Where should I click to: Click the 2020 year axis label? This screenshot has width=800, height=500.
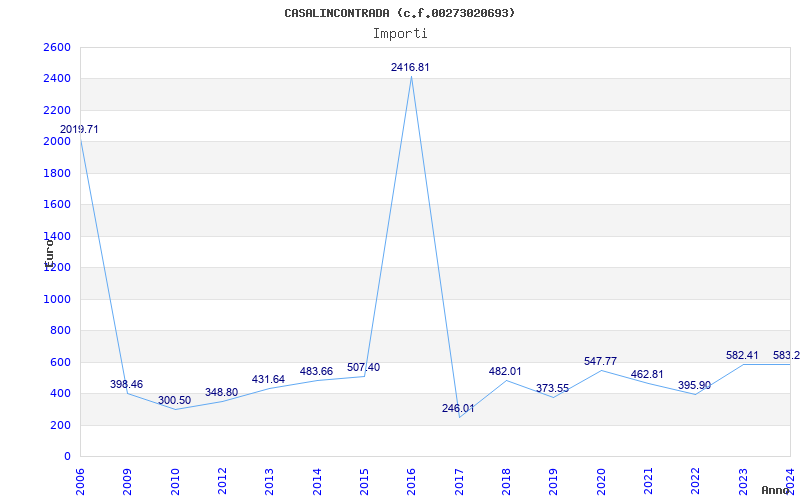coord(601,481)
